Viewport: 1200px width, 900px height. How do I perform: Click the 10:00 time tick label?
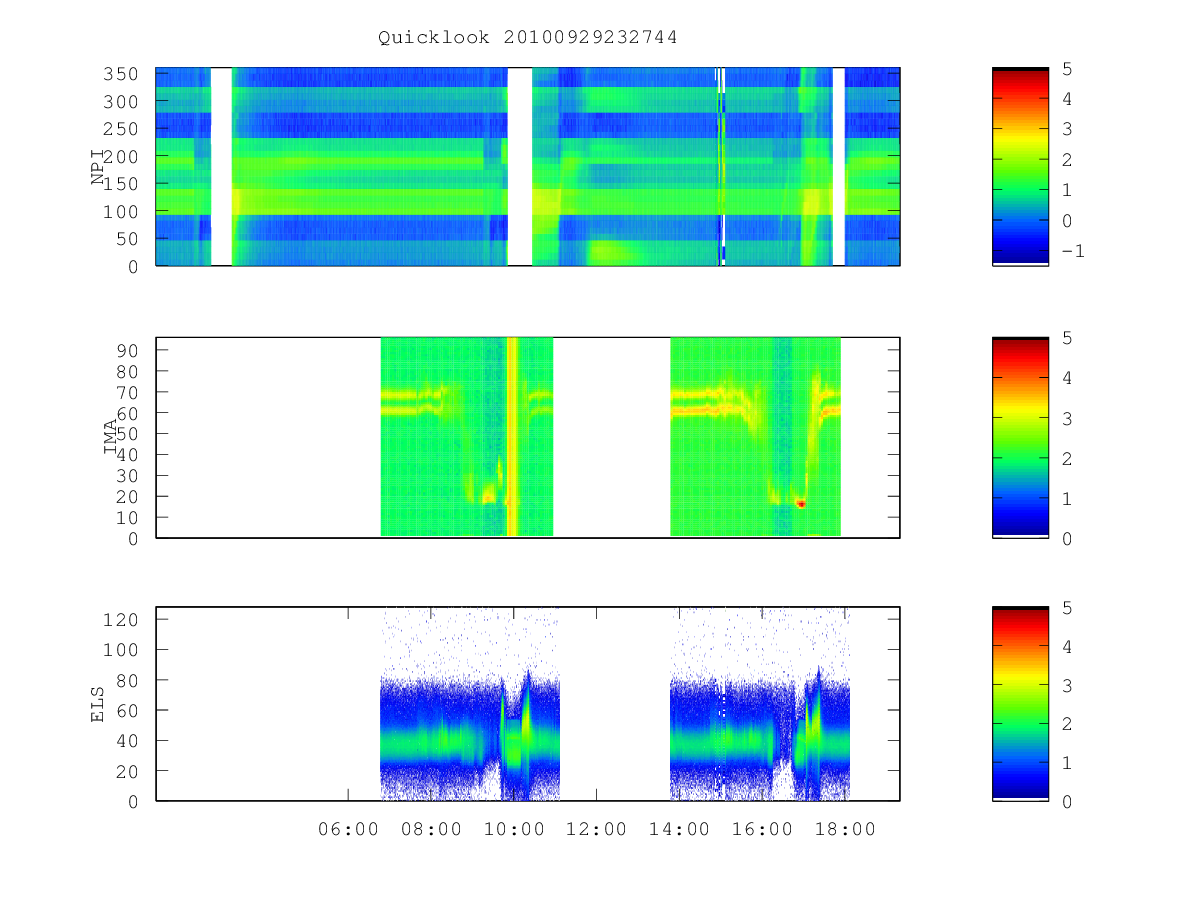pyautogui.click(x=514, y=829)
